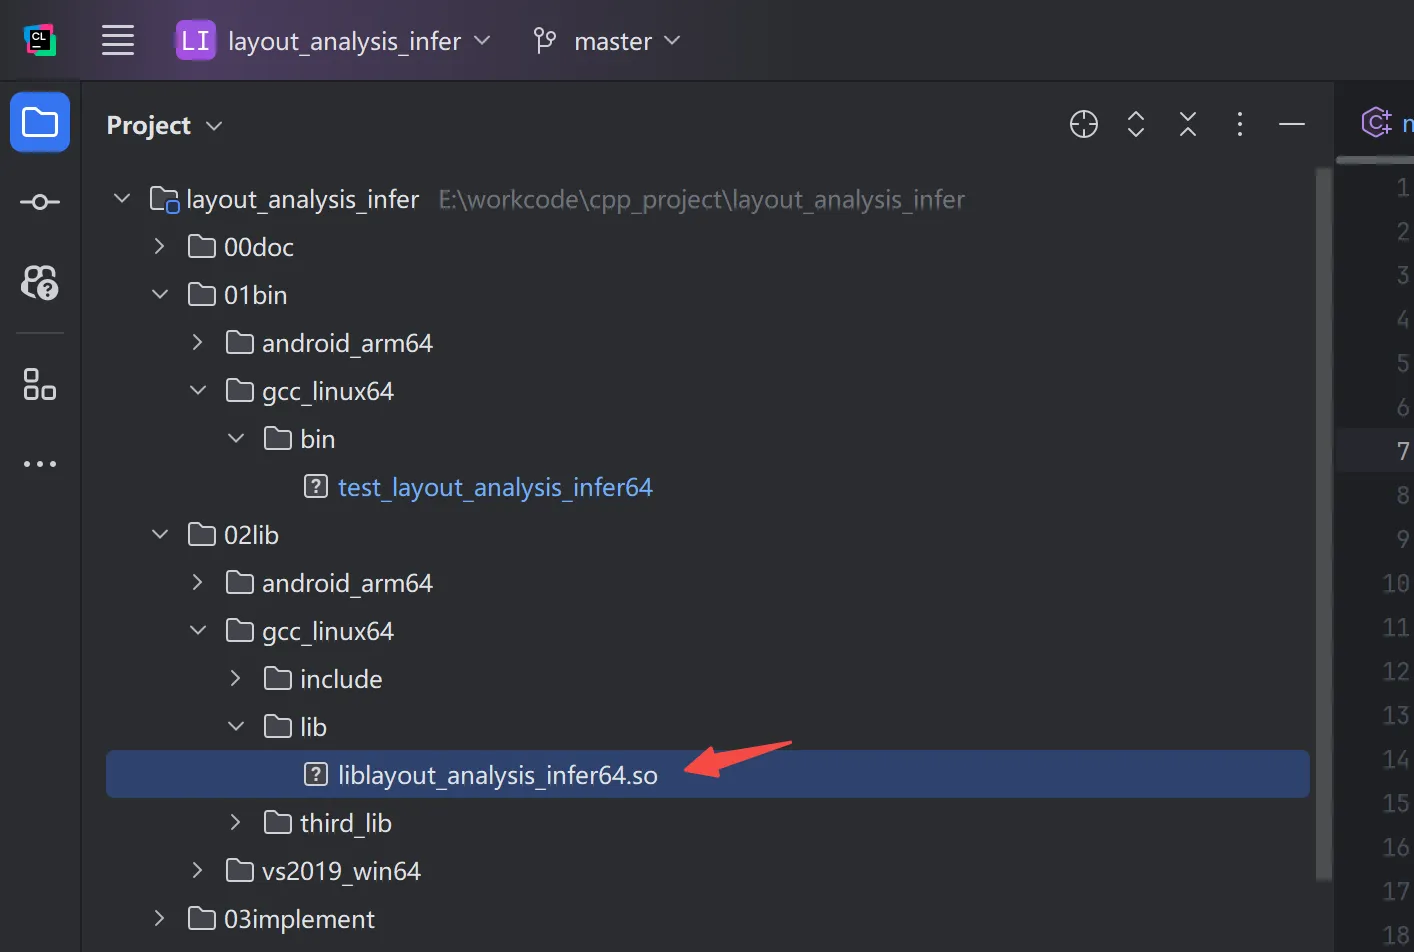Screen dimensions: 1414x952
Task: Open the Project tool window folder icon
Action: (x=40, y=122)
